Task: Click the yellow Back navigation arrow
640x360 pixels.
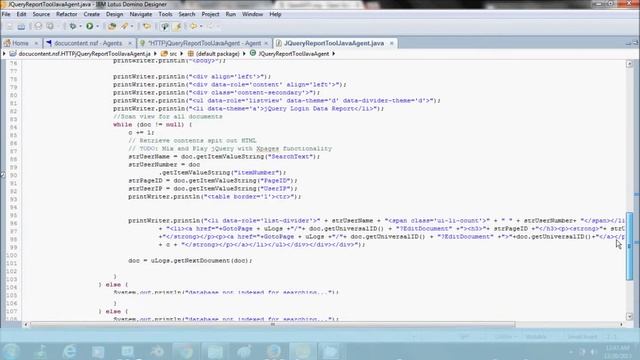Action: (193, 27)
